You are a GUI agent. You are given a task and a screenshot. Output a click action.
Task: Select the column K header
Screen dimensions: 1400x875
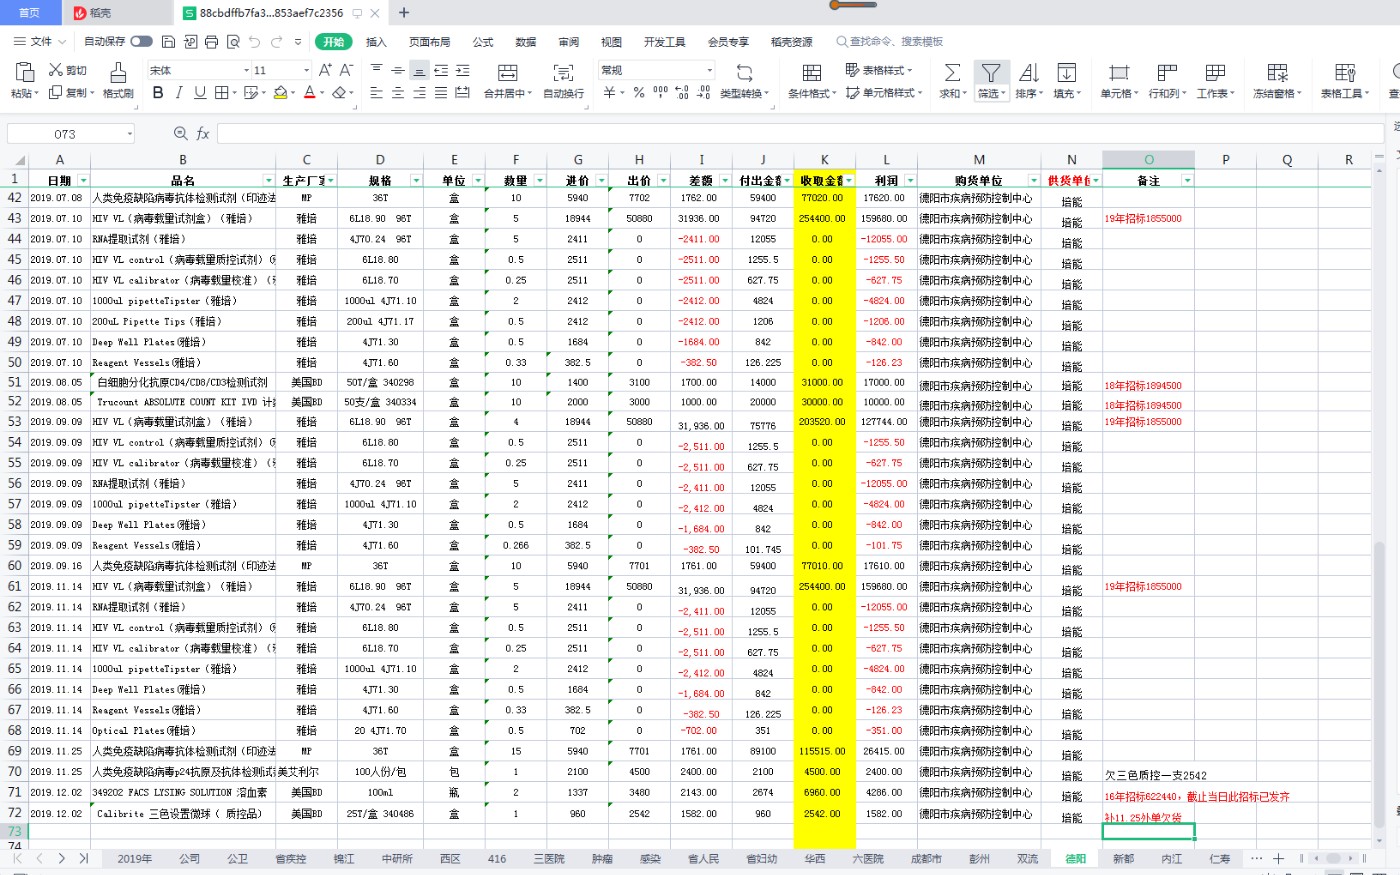coord(824,160)
